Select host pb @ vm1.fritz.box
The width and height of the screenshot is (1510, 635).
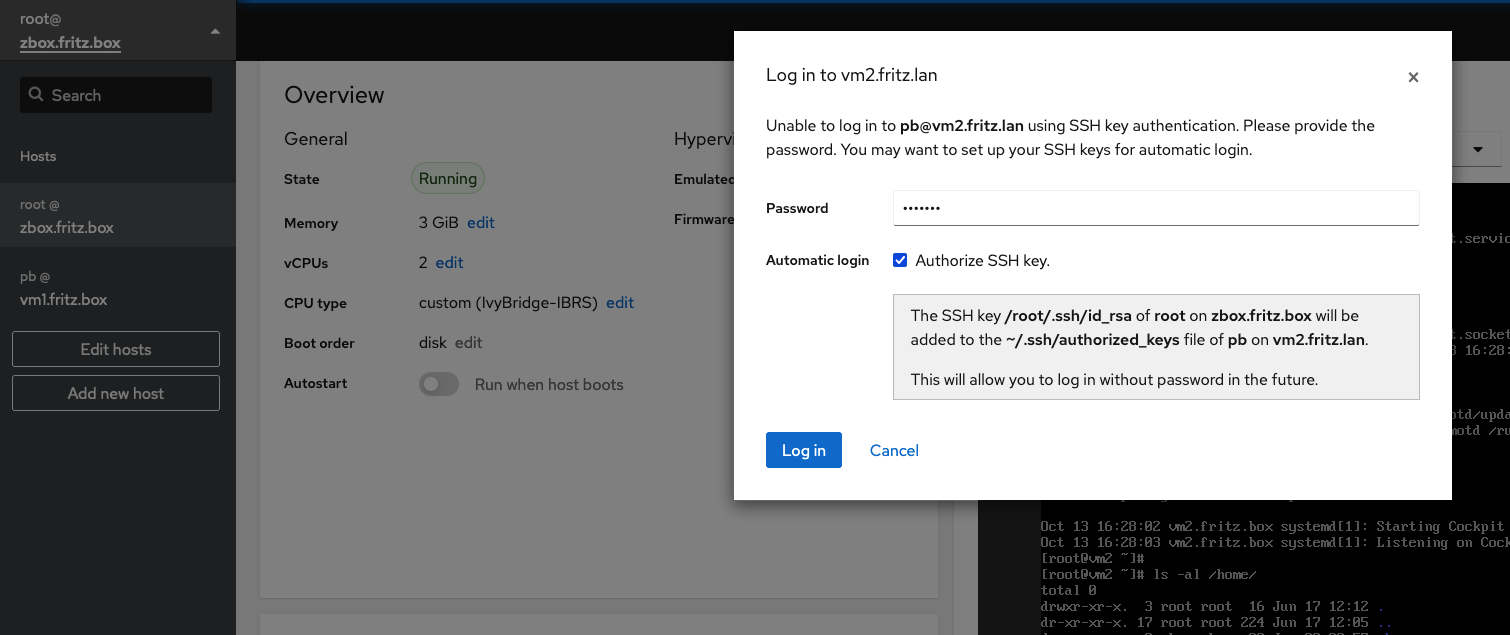117,287
